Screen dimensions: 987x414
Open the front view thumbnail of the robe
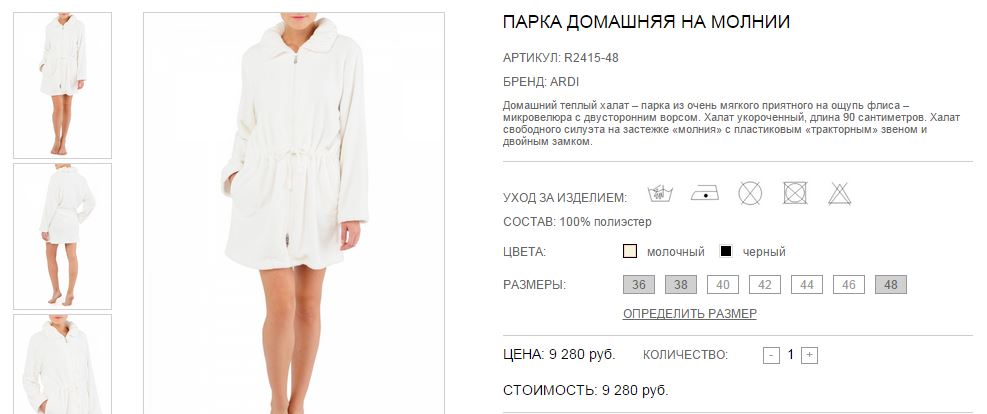click(x=62, y=85)
